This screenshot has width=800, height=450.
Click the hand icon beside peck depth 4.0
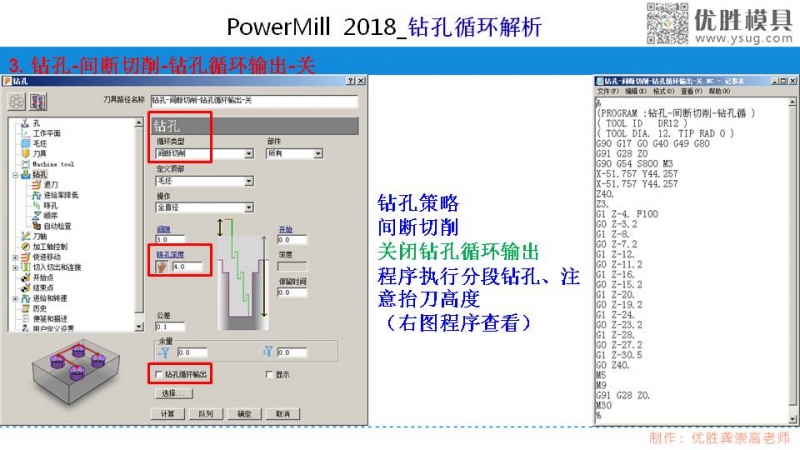162,266
